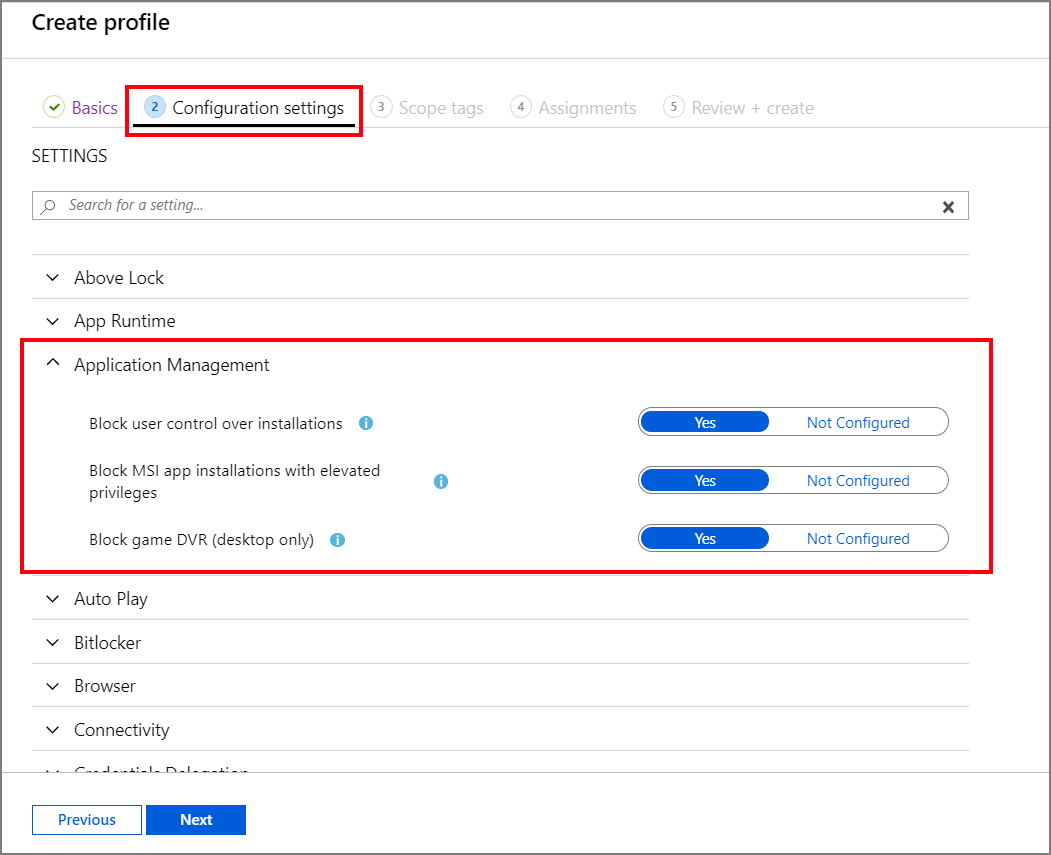Image resolution: width=1051 pixels, height=855 pixels.
Task: Click the search magnifier icon in the settings search bar
Action: click(49, 206)
